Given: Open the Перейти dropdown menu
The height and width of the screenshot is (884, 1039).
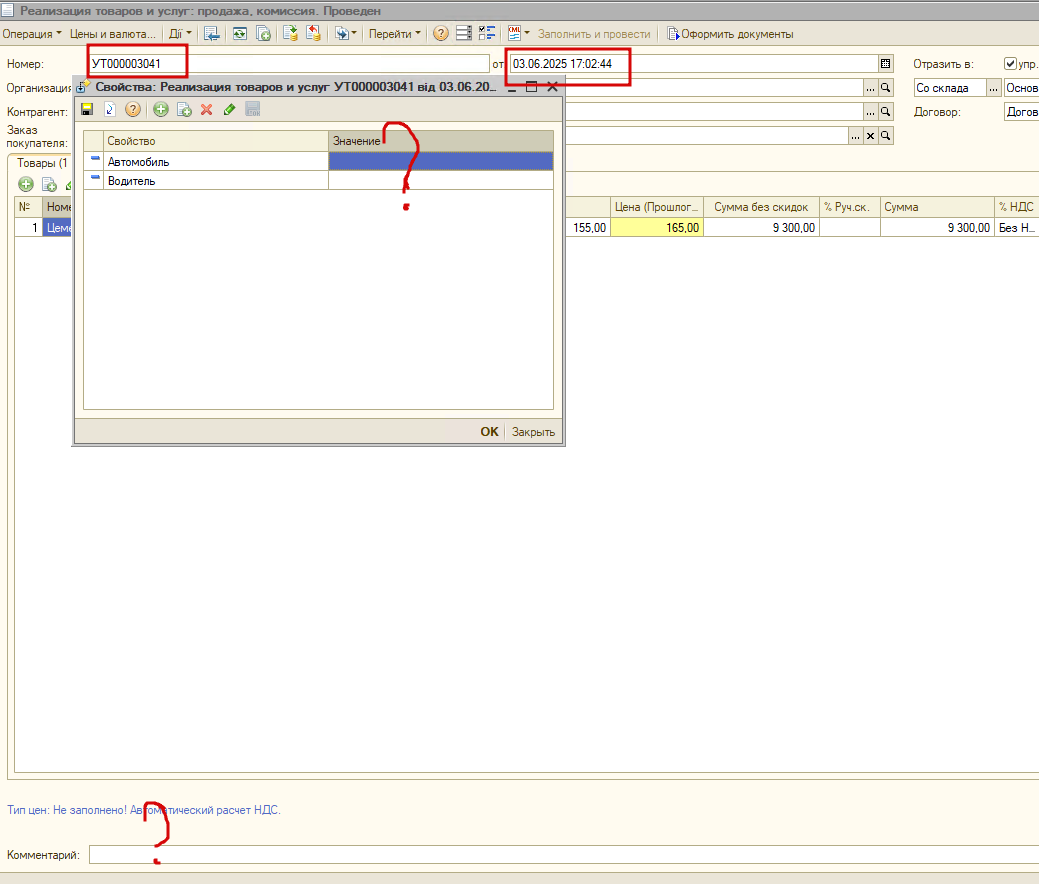Looking at the screenshot, I should coord(394,34).
